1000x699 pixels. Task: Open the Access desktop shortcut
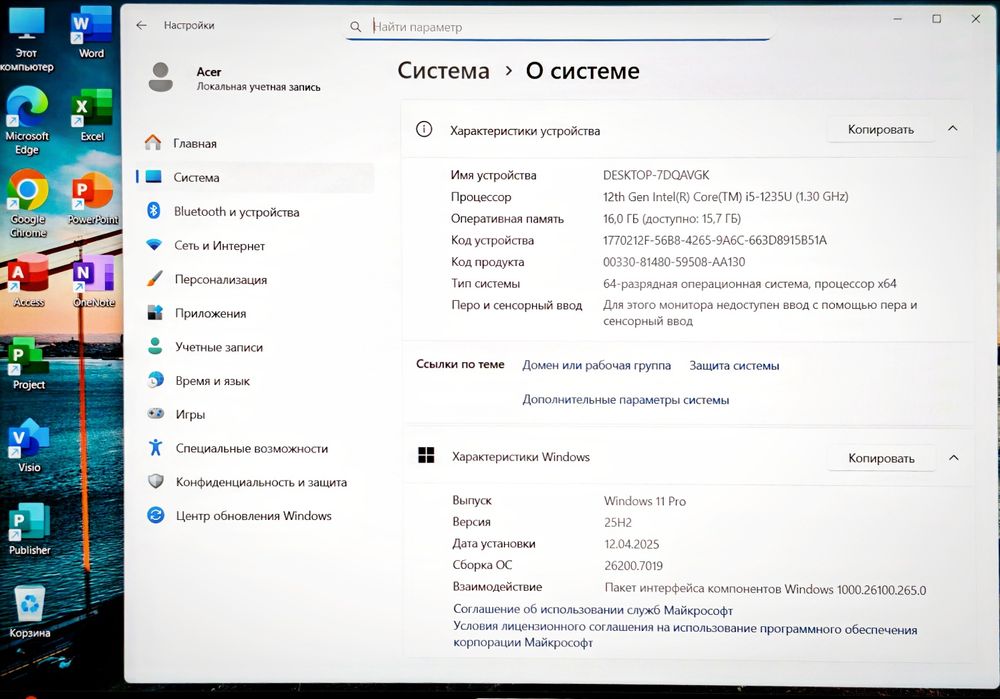pyautogui.click(x=28, y=282)
